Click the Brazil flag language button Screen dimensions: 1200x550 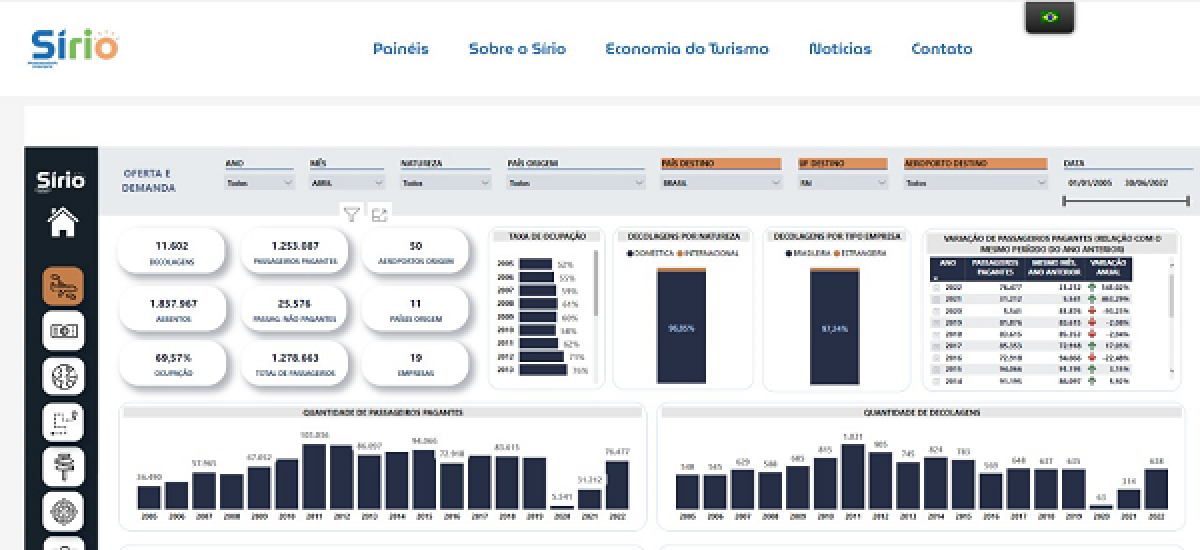click(x=1049, y=18)
